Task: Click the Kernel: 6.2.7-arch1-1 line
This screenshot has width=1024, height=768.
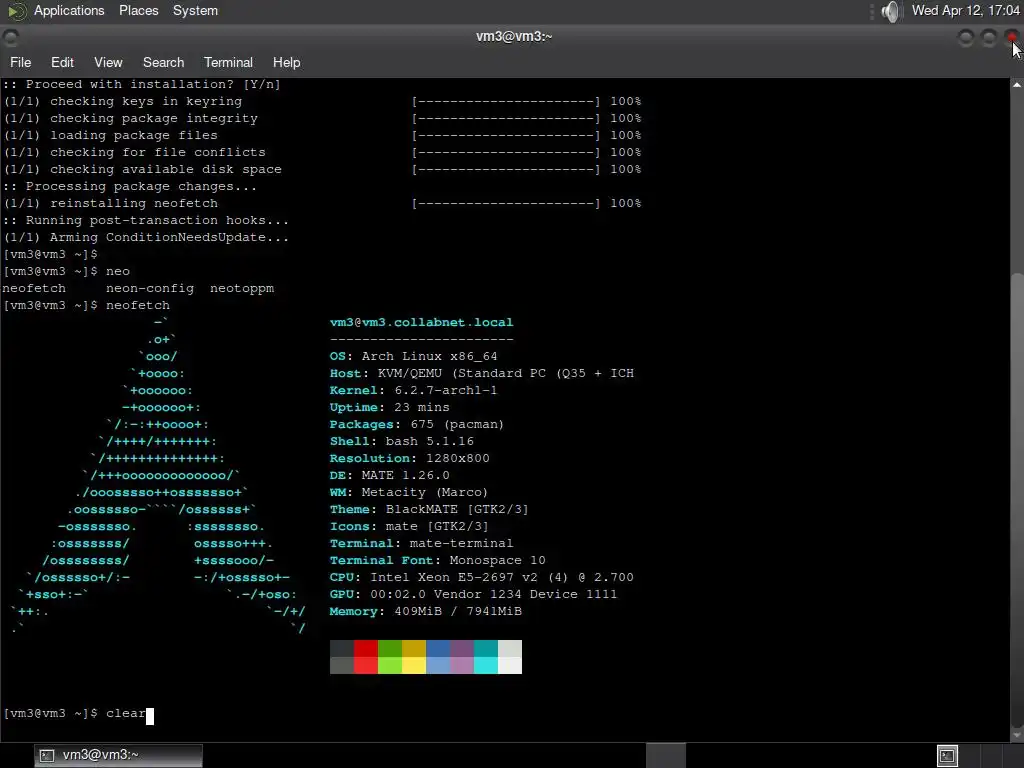Action: (413, 391)
